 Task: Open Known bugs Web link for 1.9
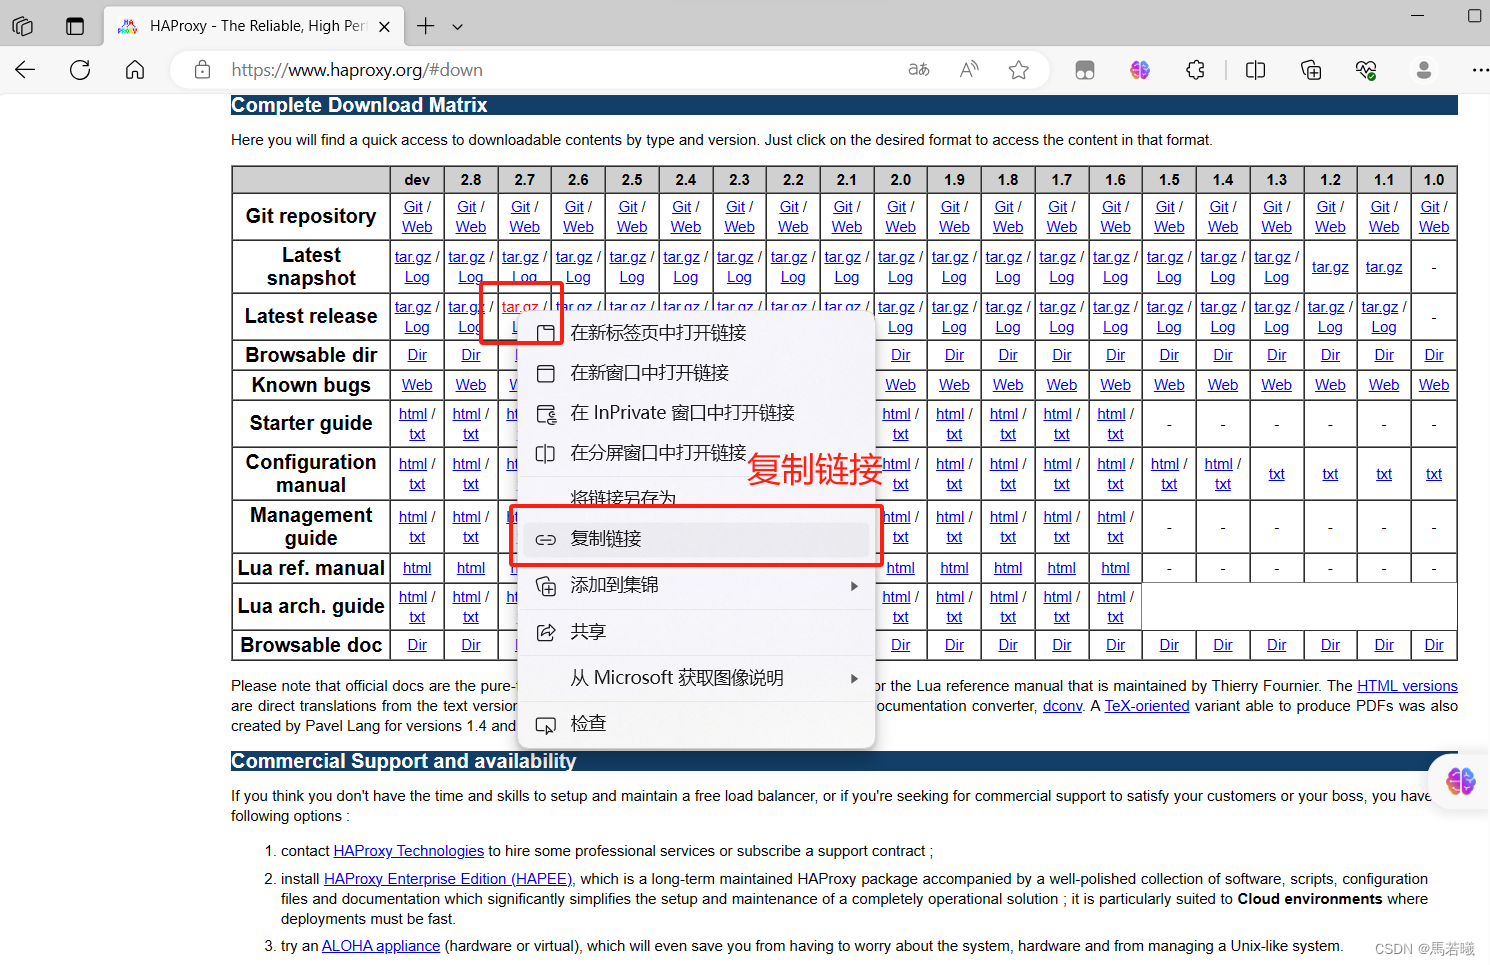click(x=954, y=385)
